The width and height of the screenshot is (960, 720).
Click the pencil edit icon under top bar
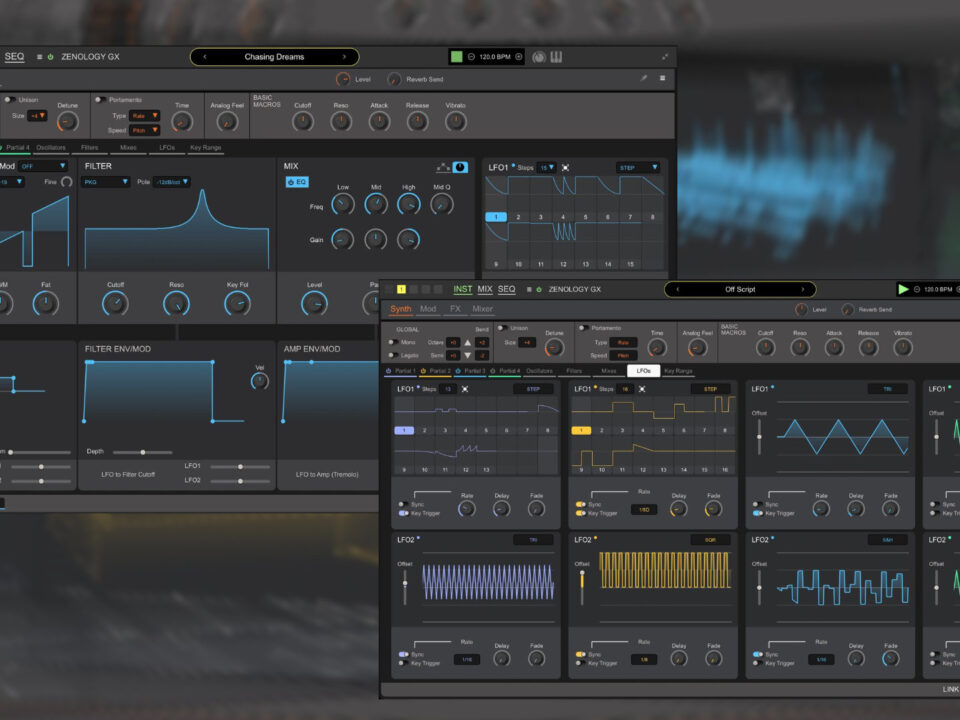(x=644, y=78)
